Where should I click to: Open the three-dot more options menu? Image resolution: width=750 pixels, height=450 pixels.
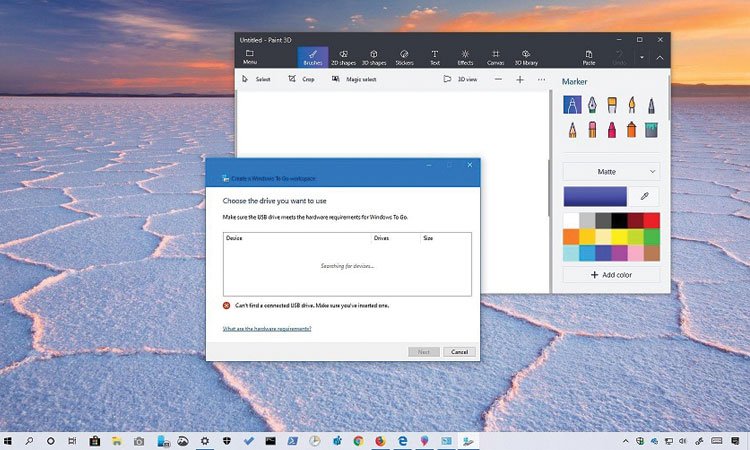pyautogui.click(x=542, y=79)
